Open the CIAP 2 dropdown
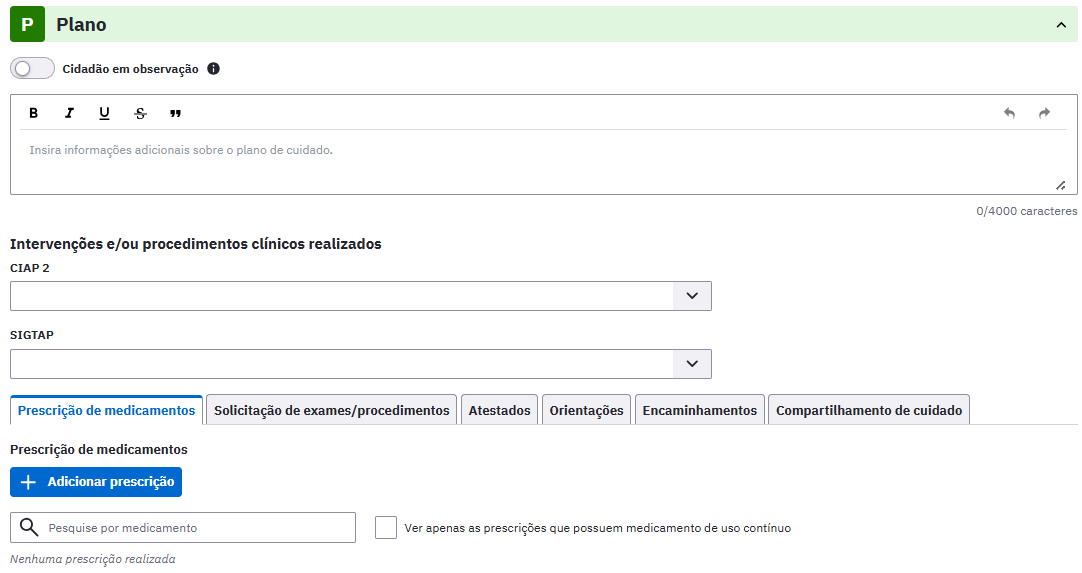Screen dimensions: 1082x573 [692, 295]
